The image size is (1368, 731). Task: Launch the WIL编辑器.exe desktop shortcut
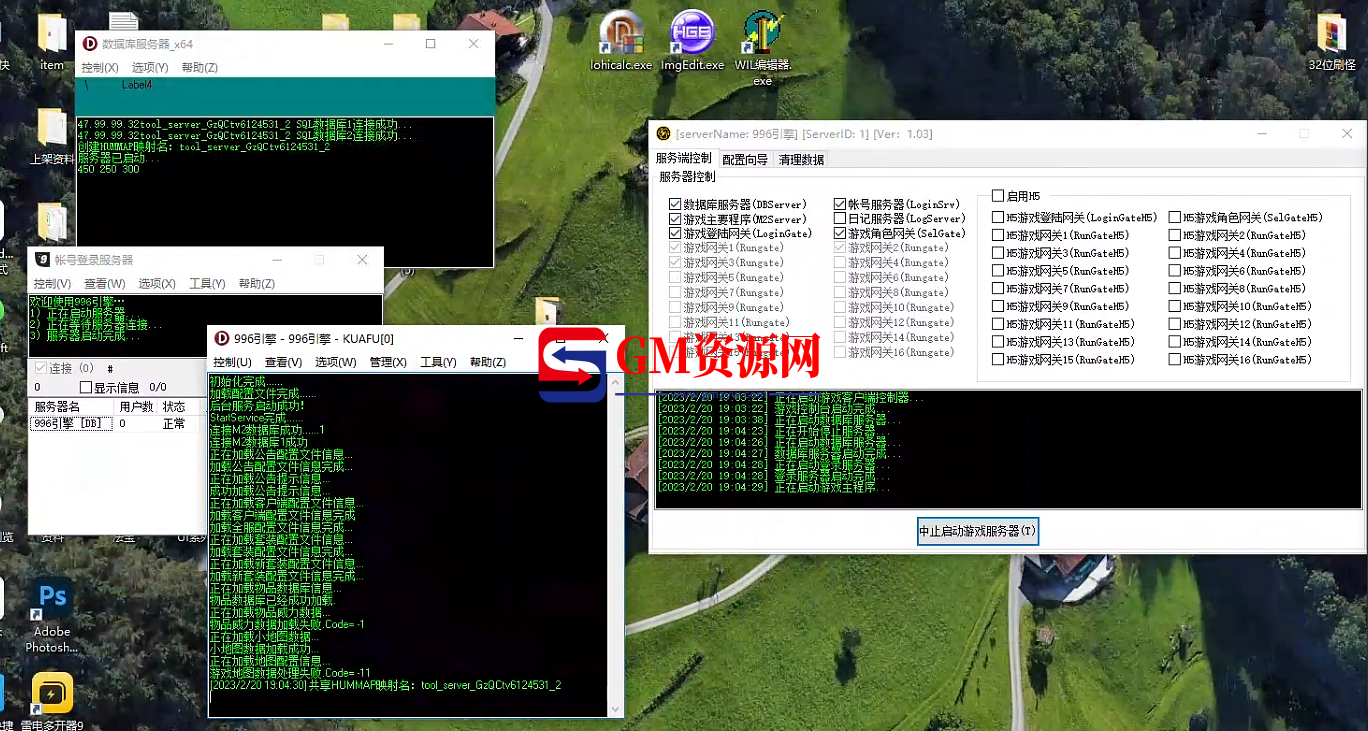tap(763, 47)
